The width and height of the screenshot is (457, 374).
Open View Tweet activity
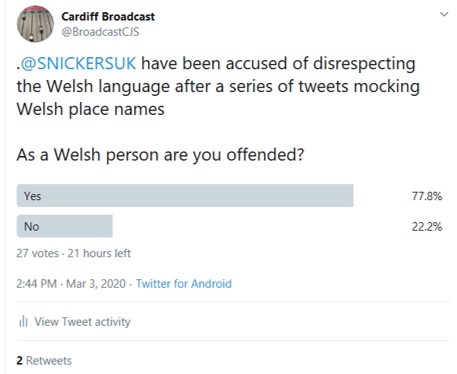tap(82, 322)
